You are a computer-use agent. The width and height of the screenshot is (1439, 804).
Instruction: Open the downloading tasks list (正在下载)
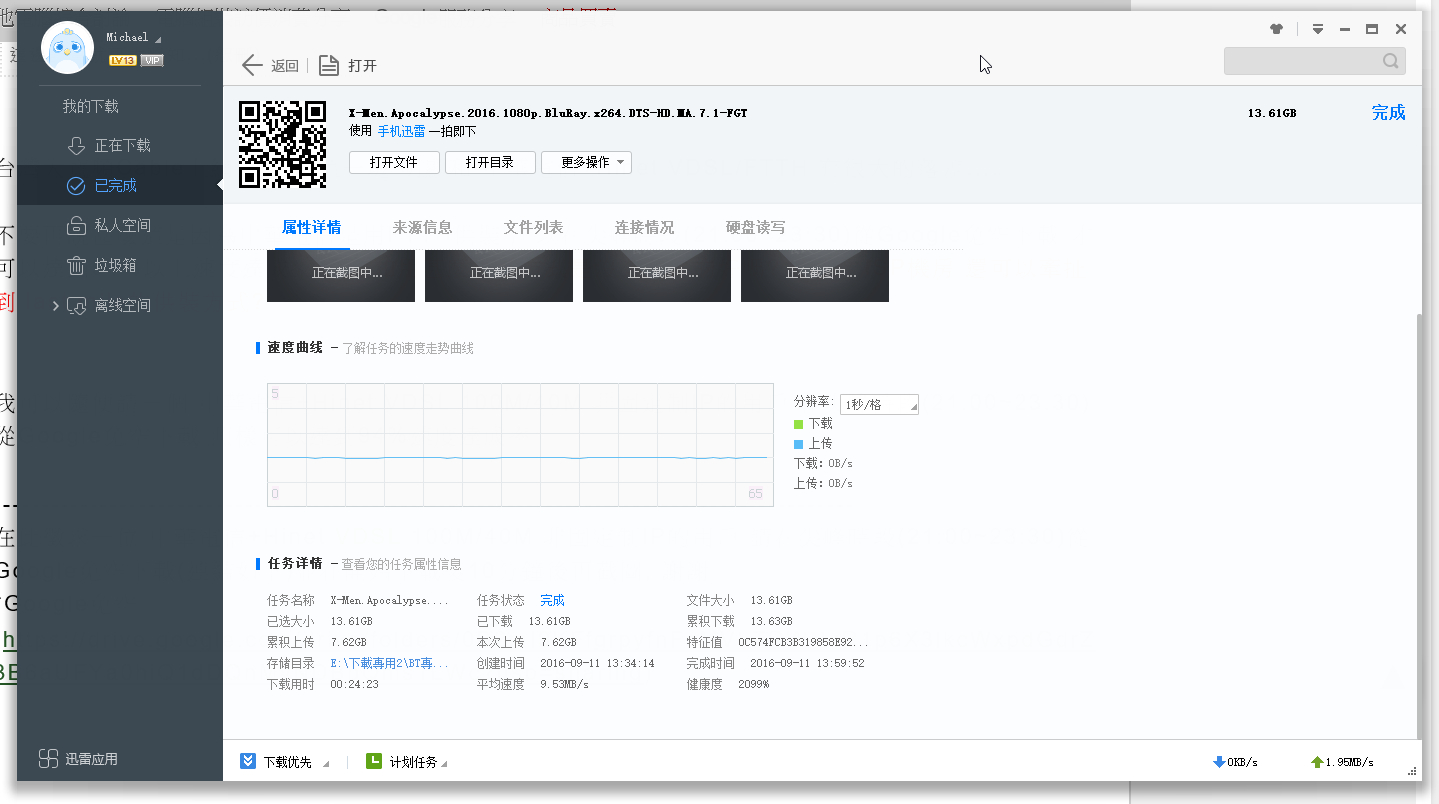pyautogui.click(x=122, y=145)
